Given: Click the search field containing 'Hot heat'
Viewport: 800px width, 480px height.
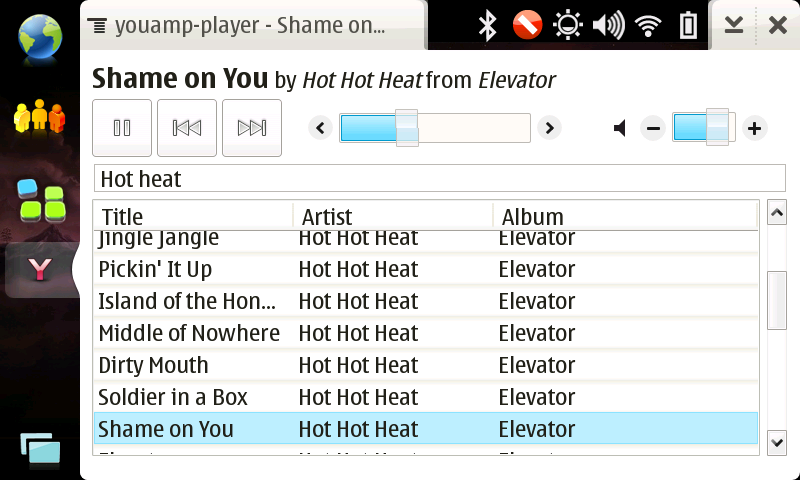Looking at the screenshot, I should pyautogui.click(x=439, y=179).
